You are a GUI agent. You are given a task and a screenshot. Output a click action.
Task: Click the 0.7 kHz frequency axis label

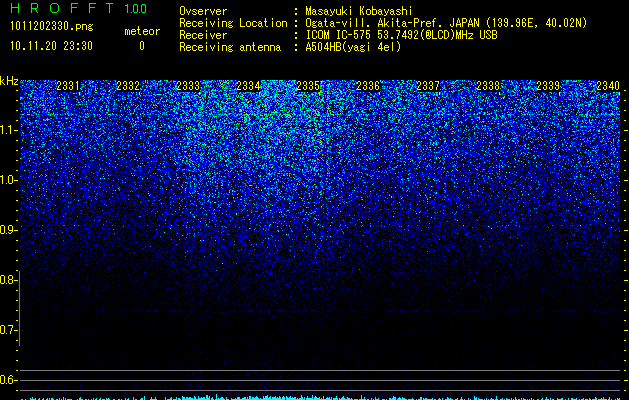coord(8,330)
